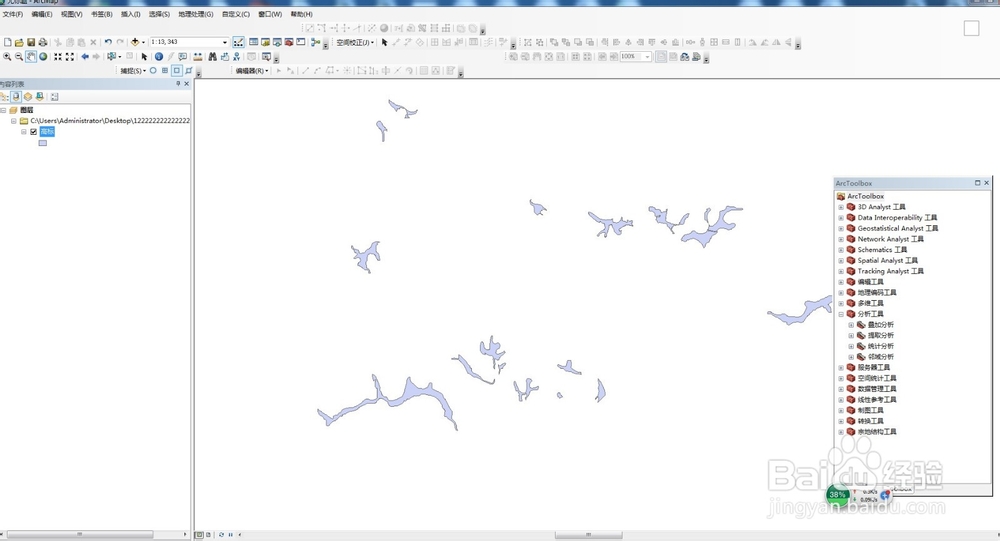
Task: Toggle the layer visibility checkbox in contents
Action: click(x=34, y=131)
